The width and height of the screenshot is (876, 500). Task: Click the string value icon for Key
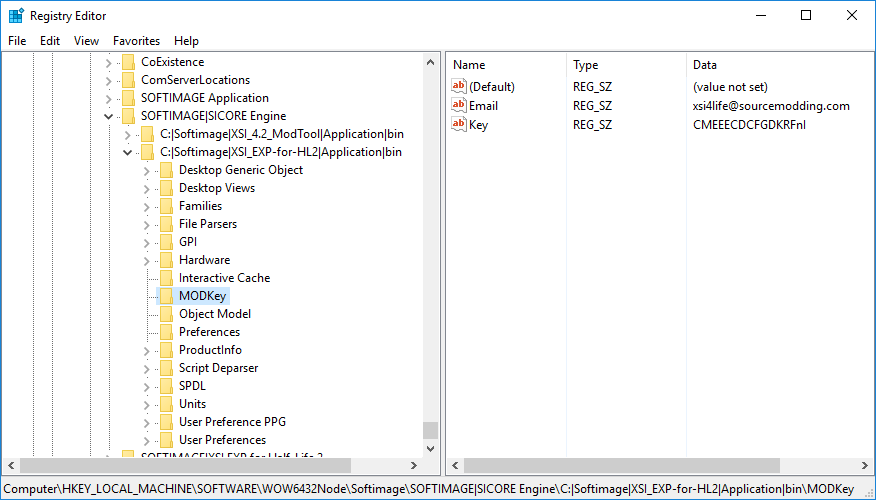pyautogui.click(x=459, y=124)
